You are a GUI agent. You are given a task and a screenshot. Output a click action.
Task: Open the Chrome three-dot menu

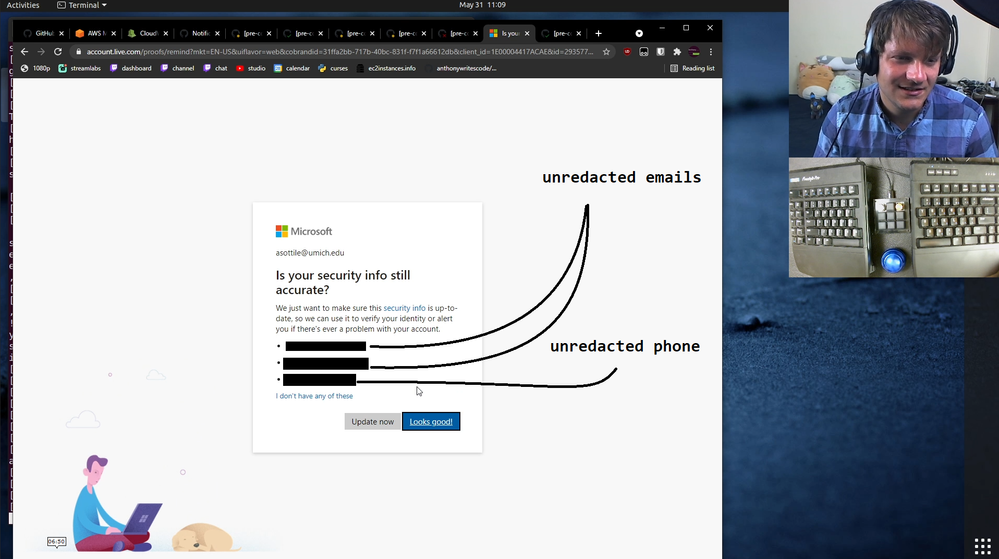[x=711, y=52]
